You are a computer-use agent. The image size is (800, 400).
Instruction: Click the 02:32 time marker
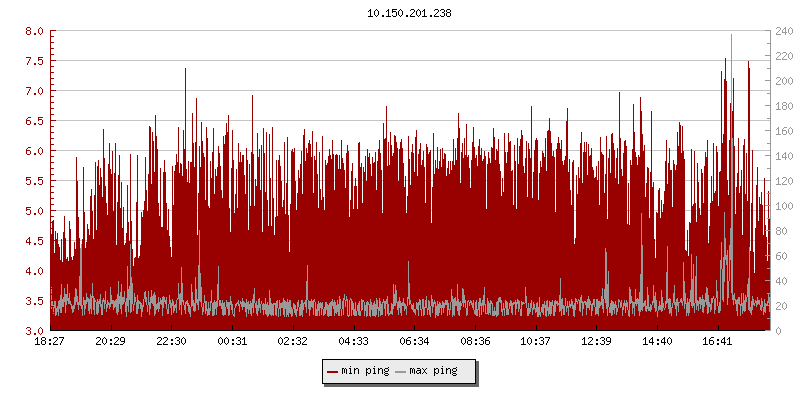click(293, 342)
